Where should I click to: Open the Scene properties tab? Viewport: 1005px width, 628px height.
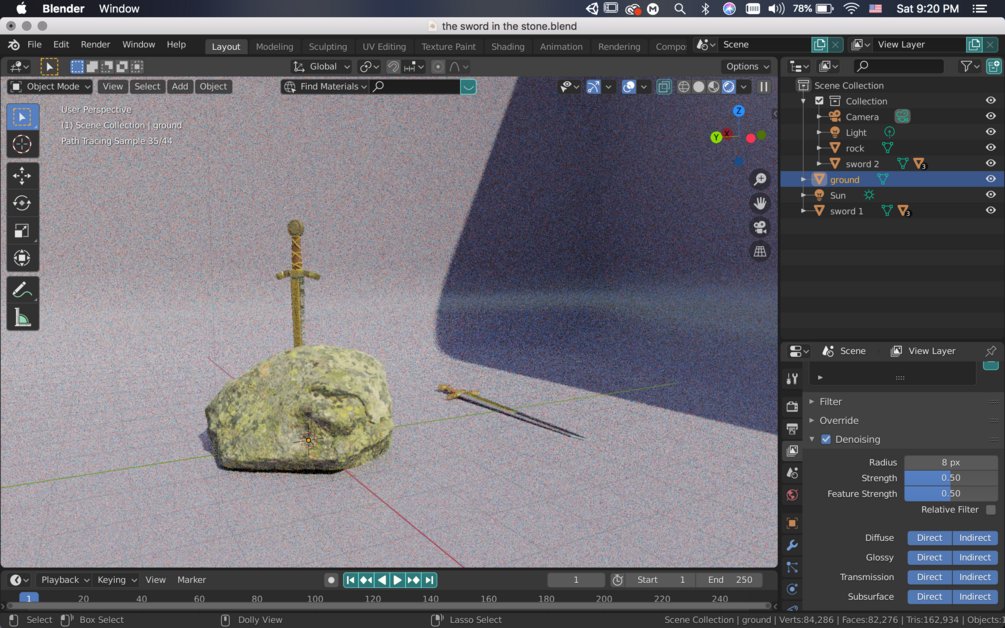pos(792,473)
